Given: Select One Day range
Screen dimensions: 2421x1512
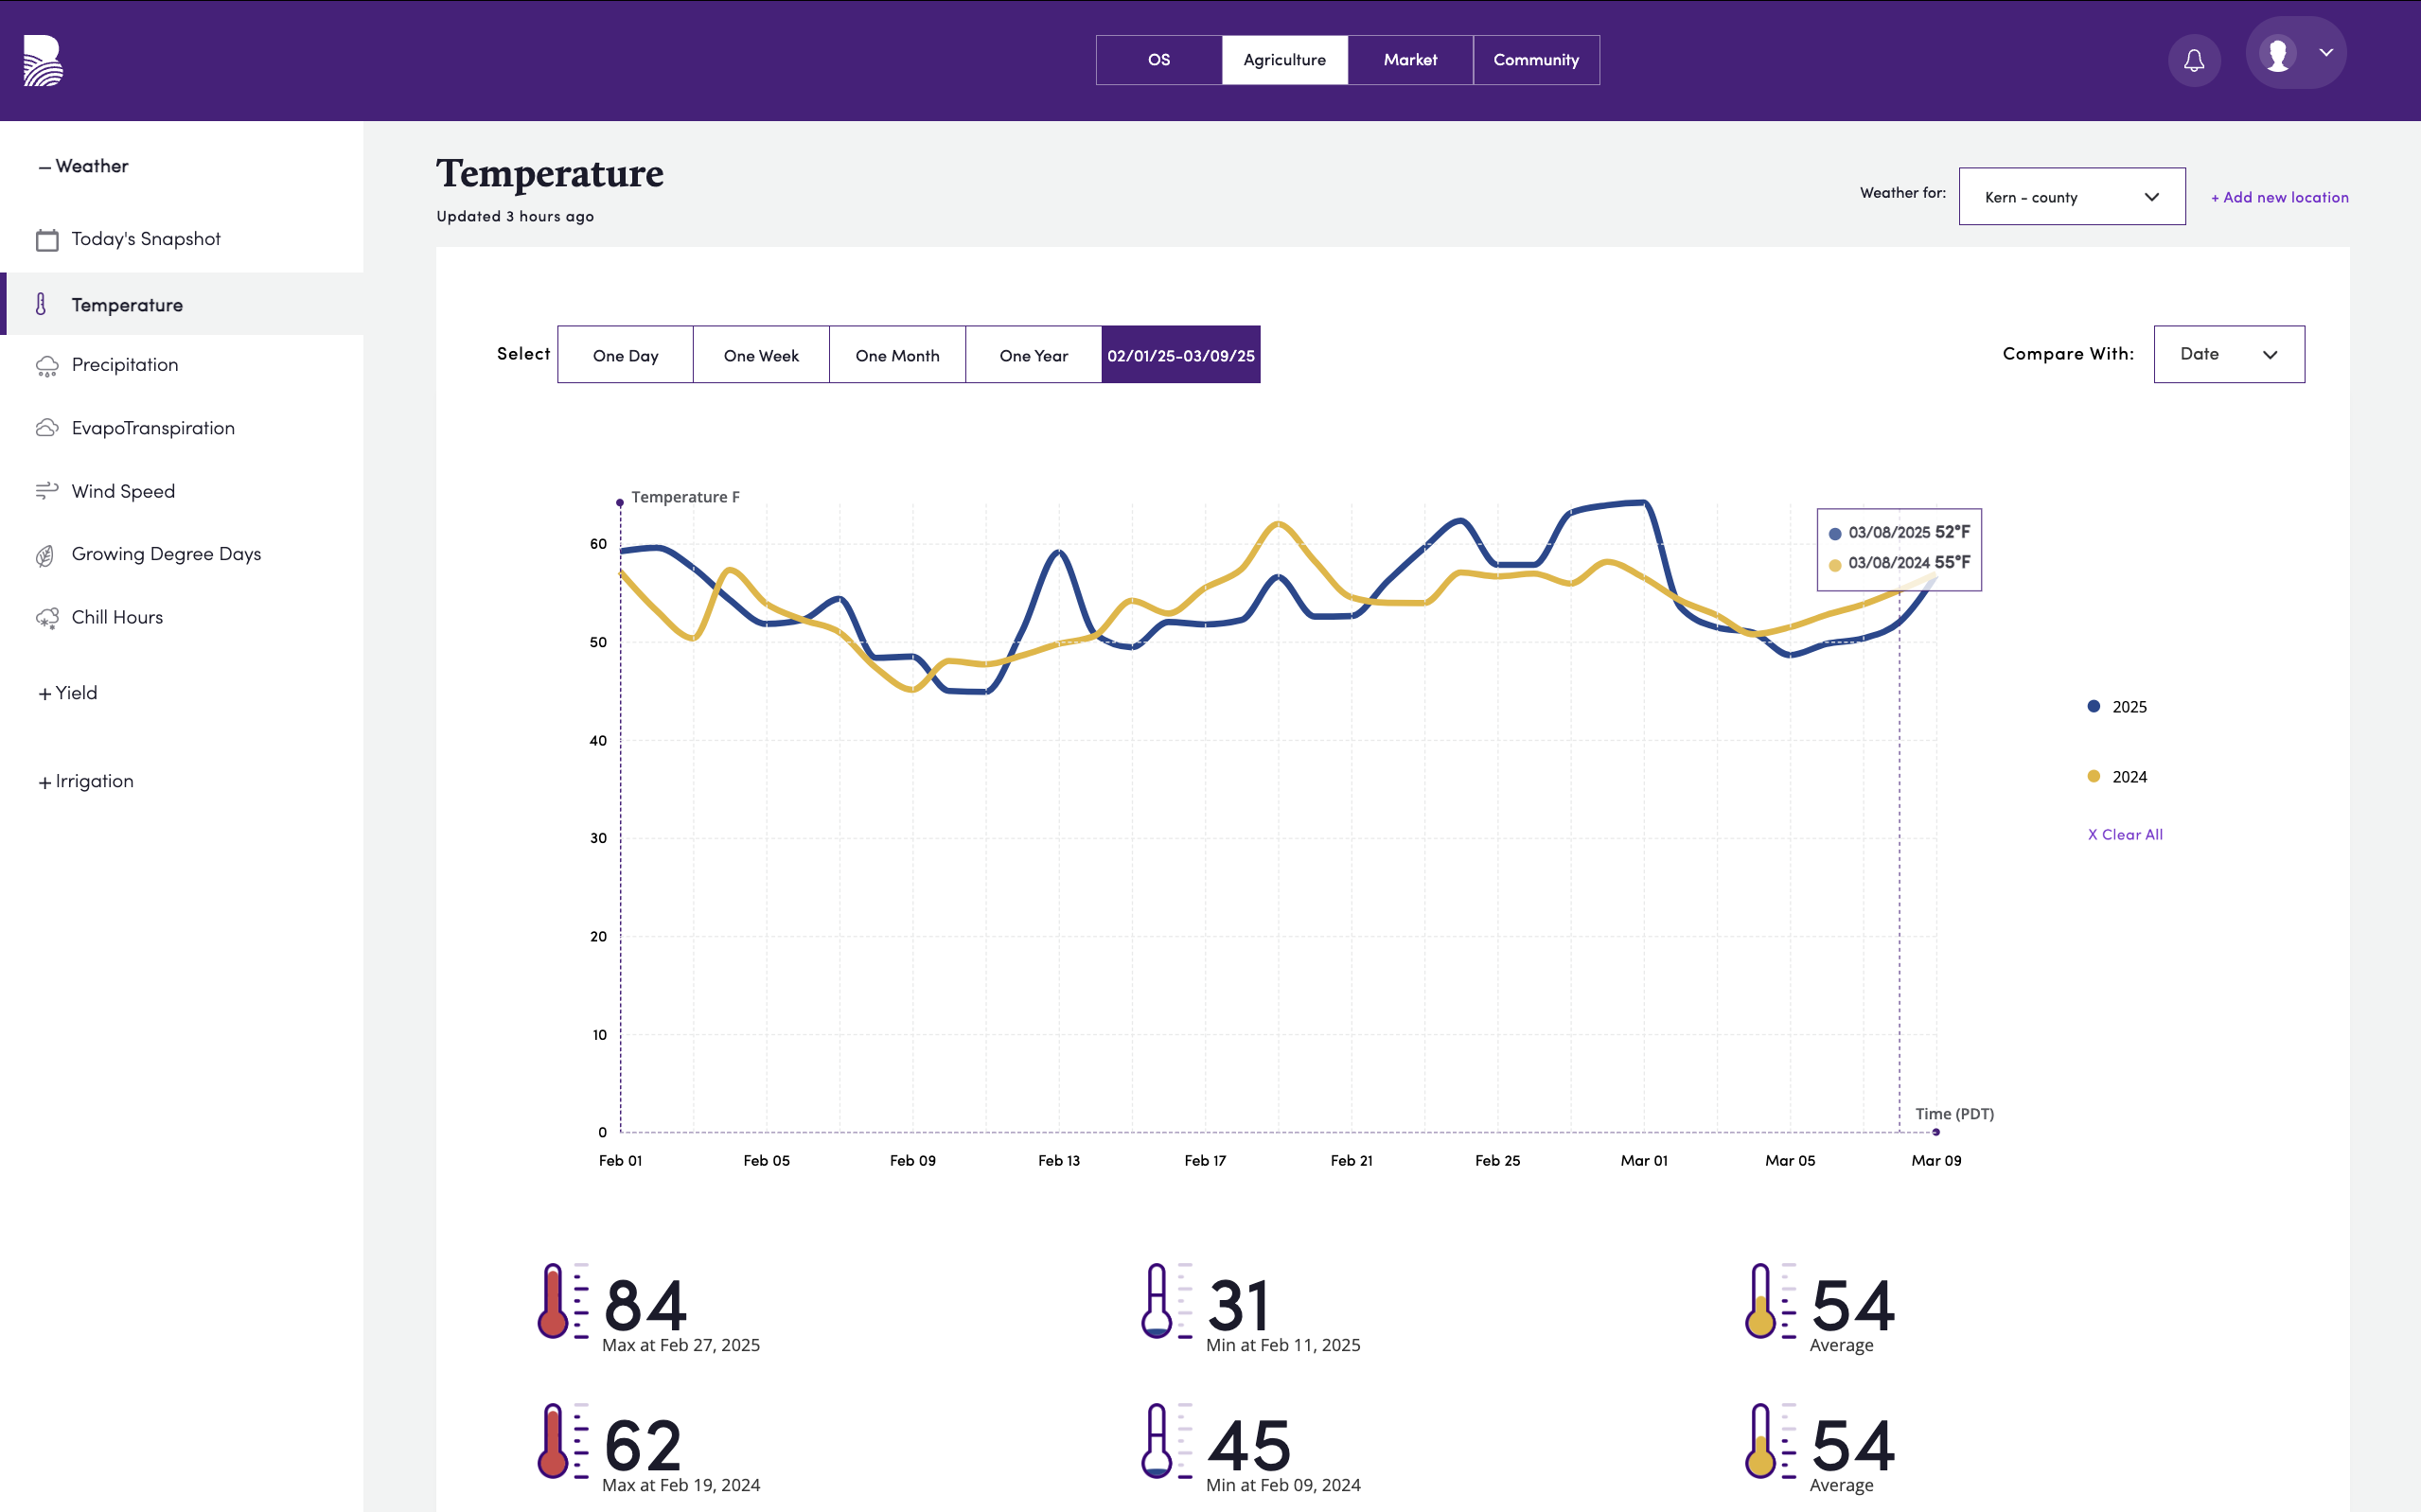Looking at the screenshot, I should [x=625, y=355].
